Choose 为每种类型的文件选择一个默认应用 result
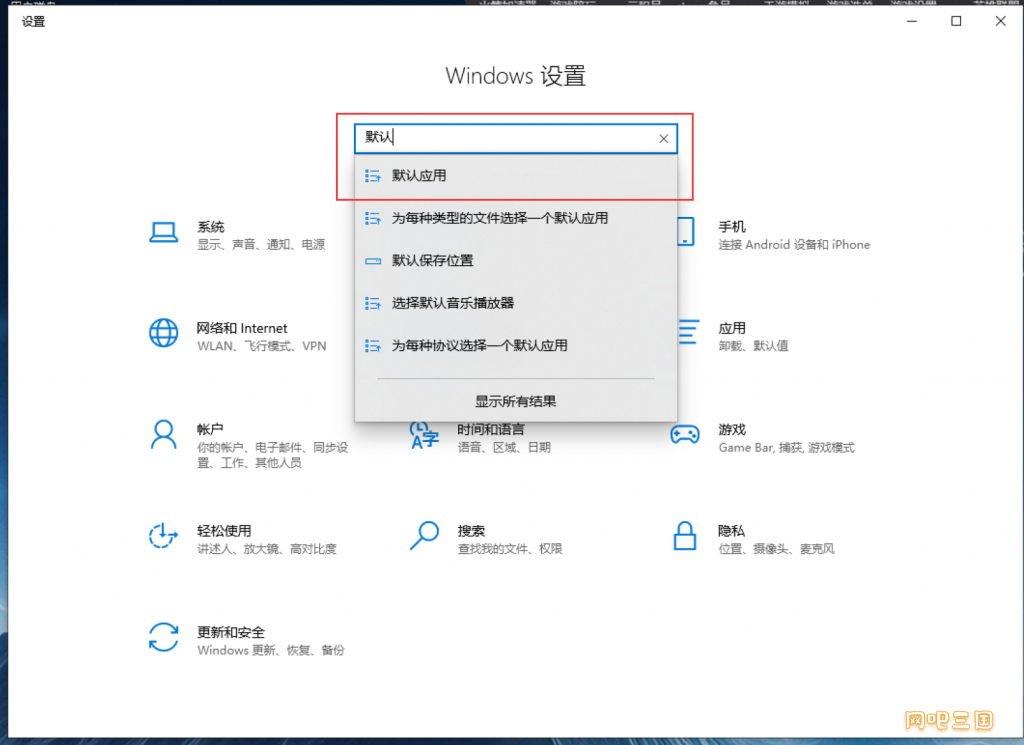1024x745 pixels. 516,218
